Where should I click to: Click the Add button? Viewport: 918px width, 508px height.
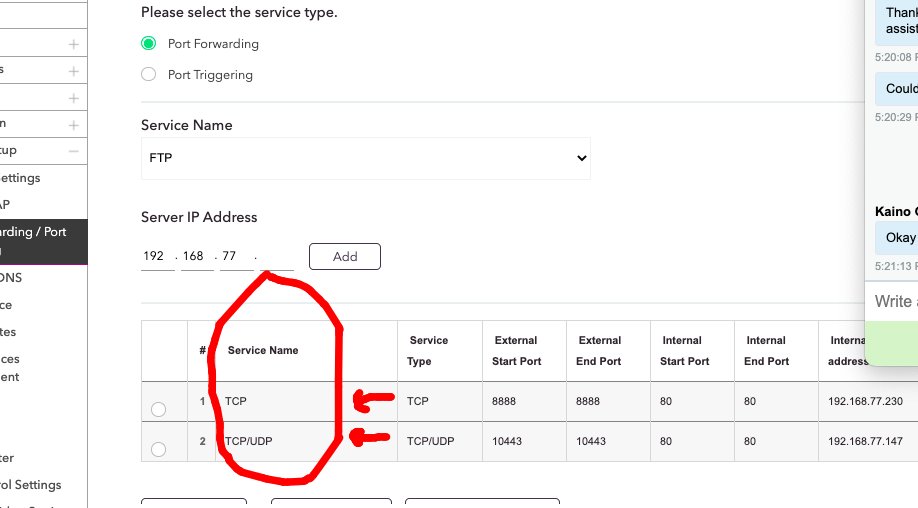point(345,256)
